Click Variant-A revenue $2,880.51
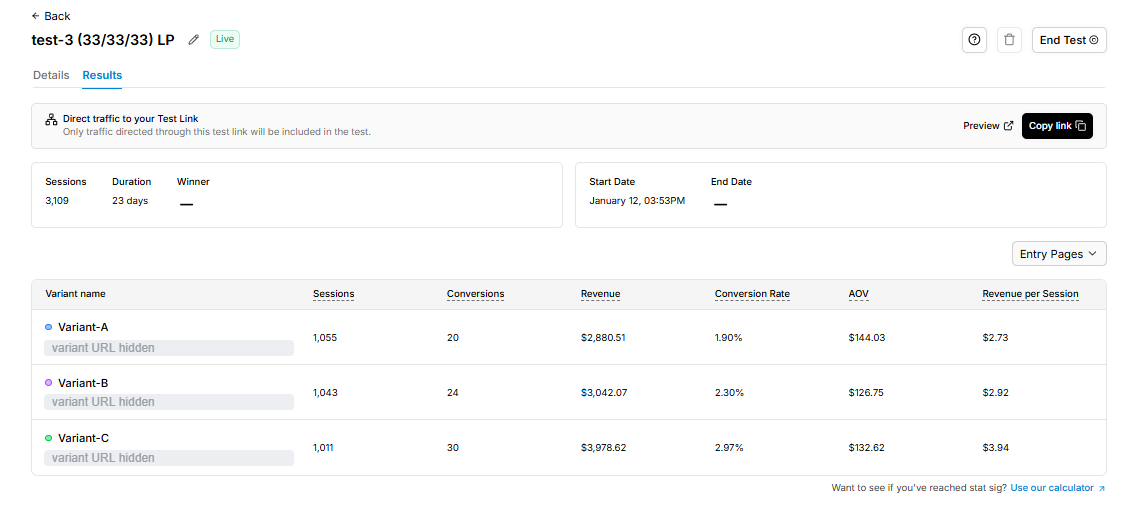Viewport: 1135px width, 515px height. pyautogui.click(x=603, y=338)
